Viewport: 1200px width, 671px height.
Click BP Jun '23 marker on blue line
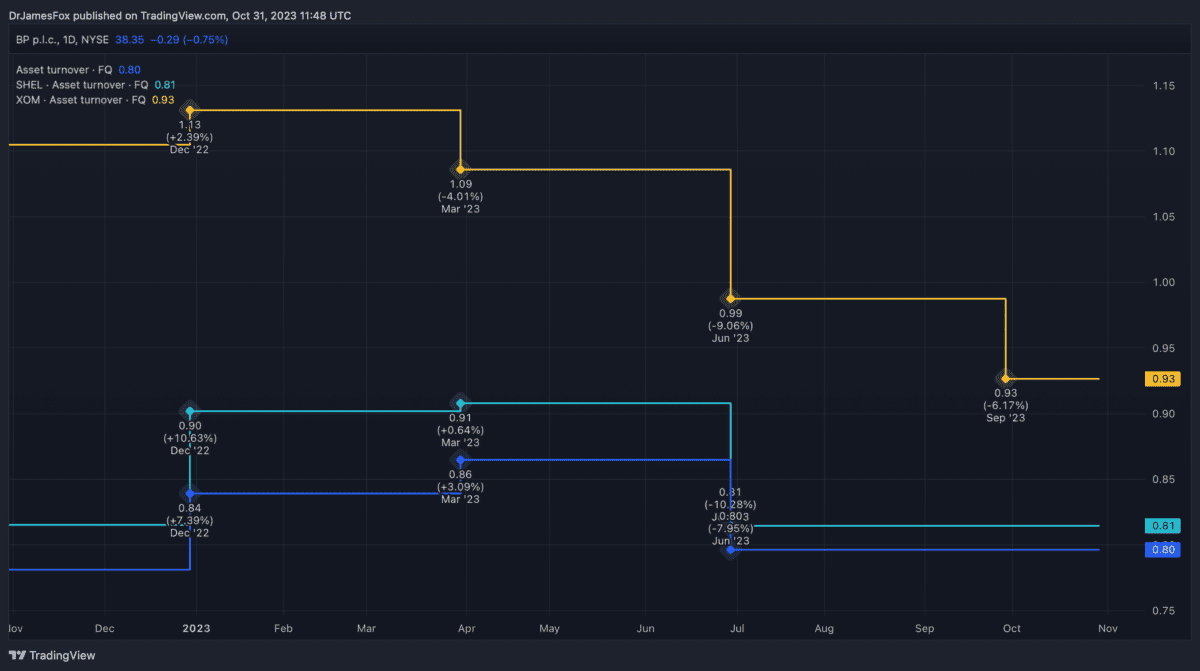[731, 550]
